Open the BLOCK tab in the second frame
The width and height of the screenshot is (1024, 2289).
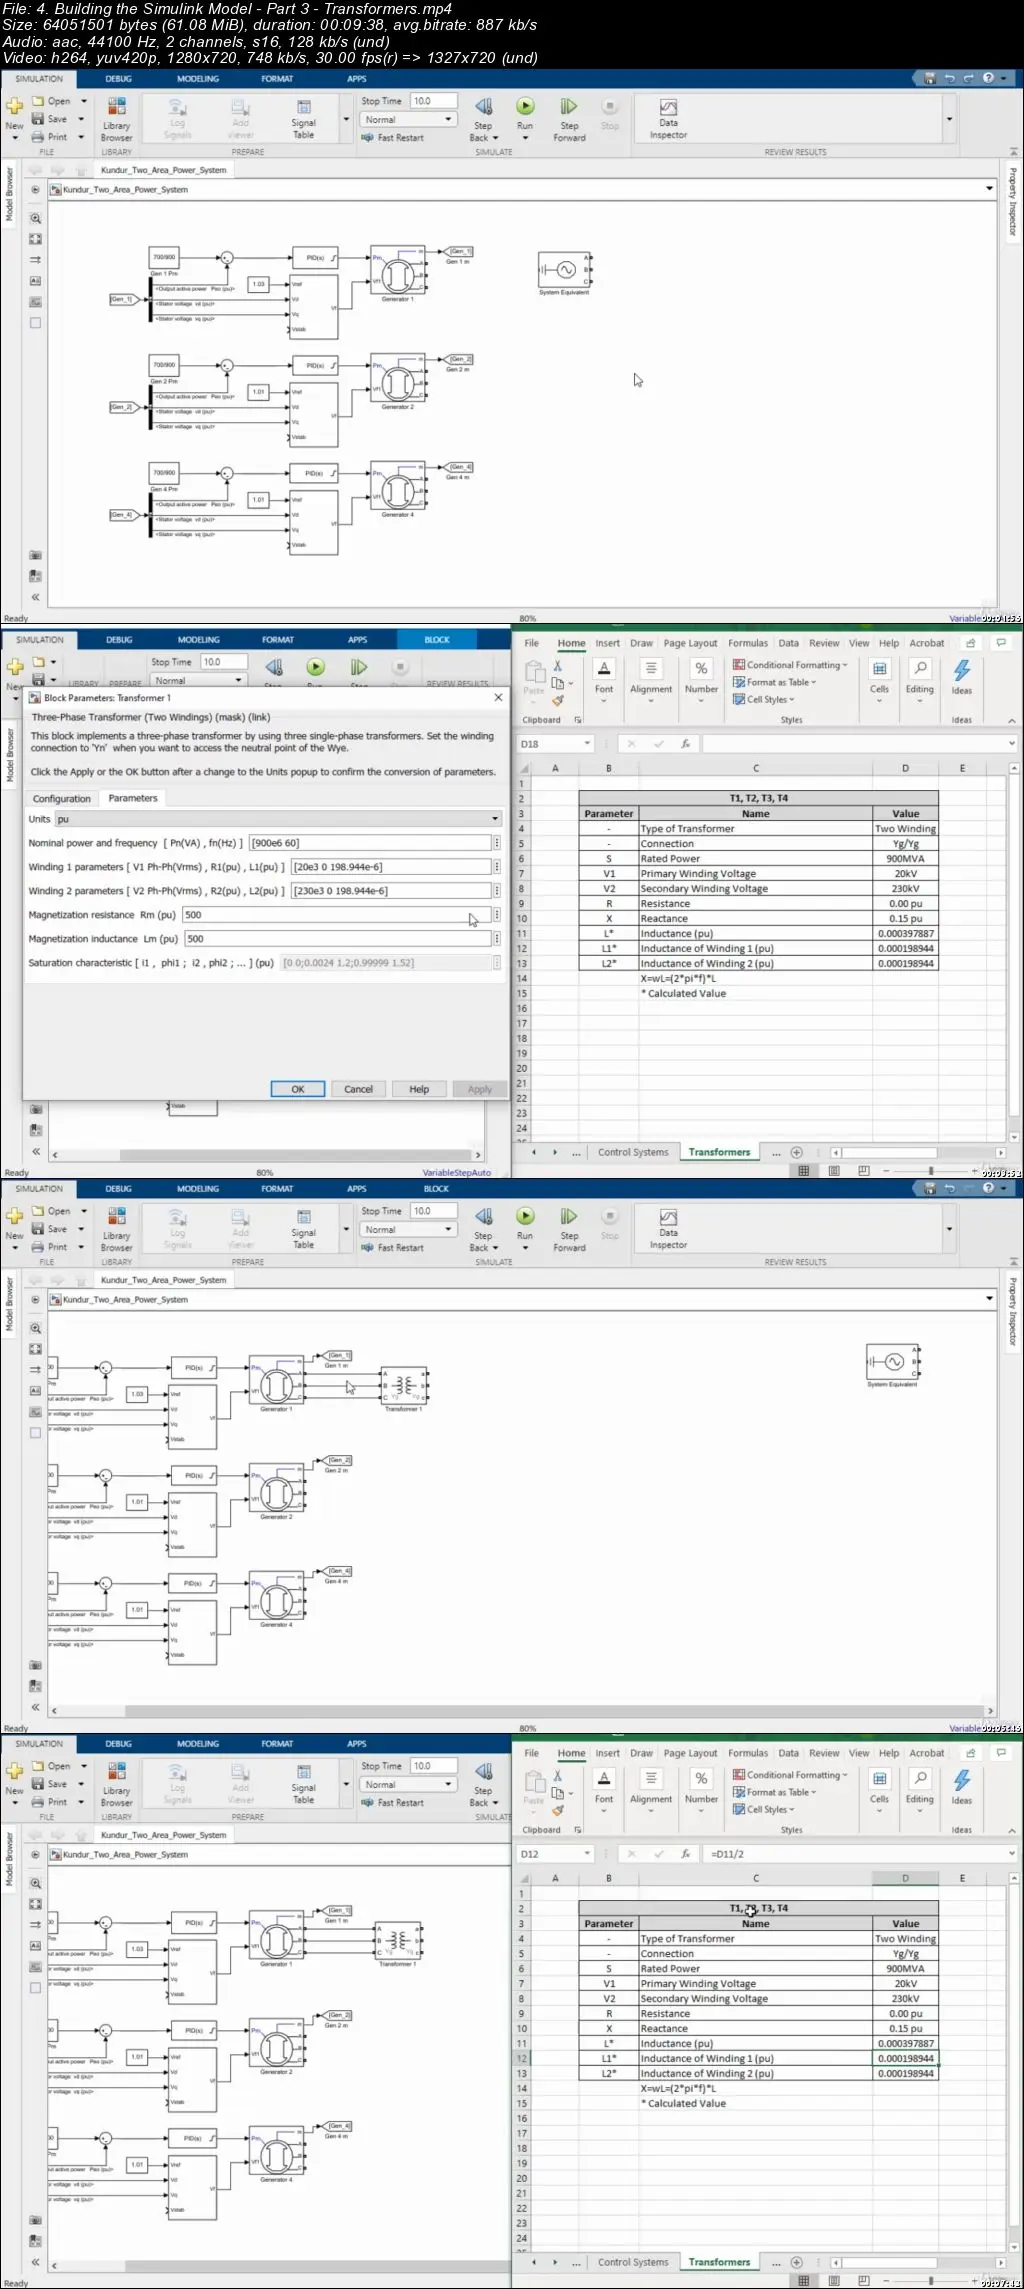[437, 640]
